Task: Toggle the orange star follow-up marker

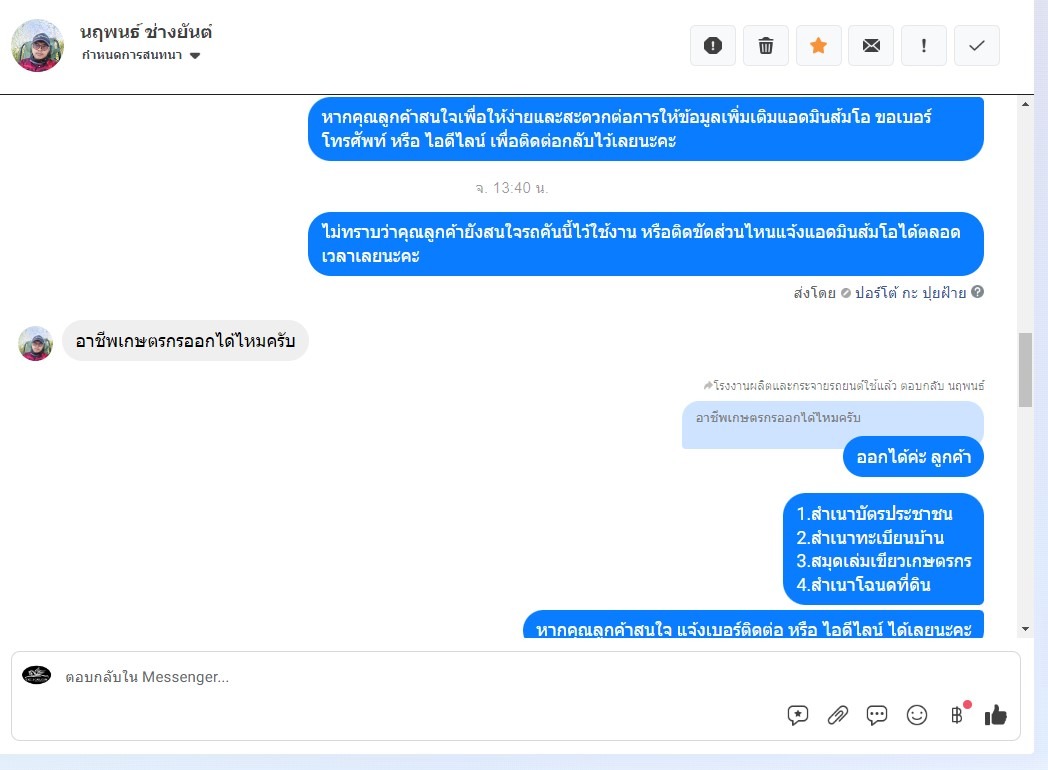Action: click(x=818, y=45)
